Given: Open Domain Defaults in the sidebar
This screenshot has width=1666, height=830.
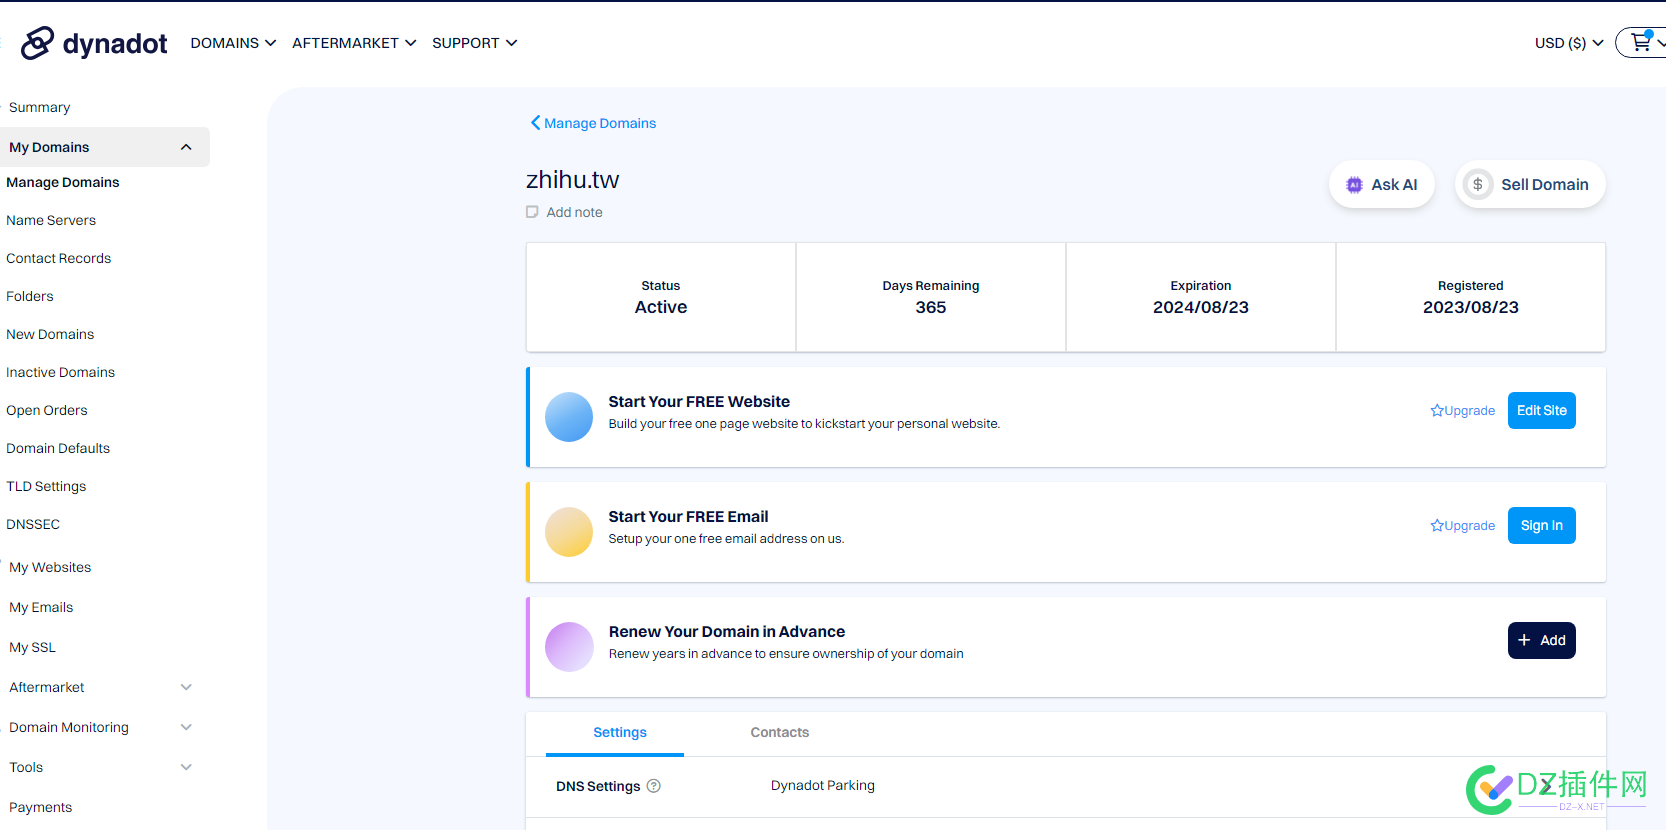Looking at the screenshot, I should [x=58, y=448].
